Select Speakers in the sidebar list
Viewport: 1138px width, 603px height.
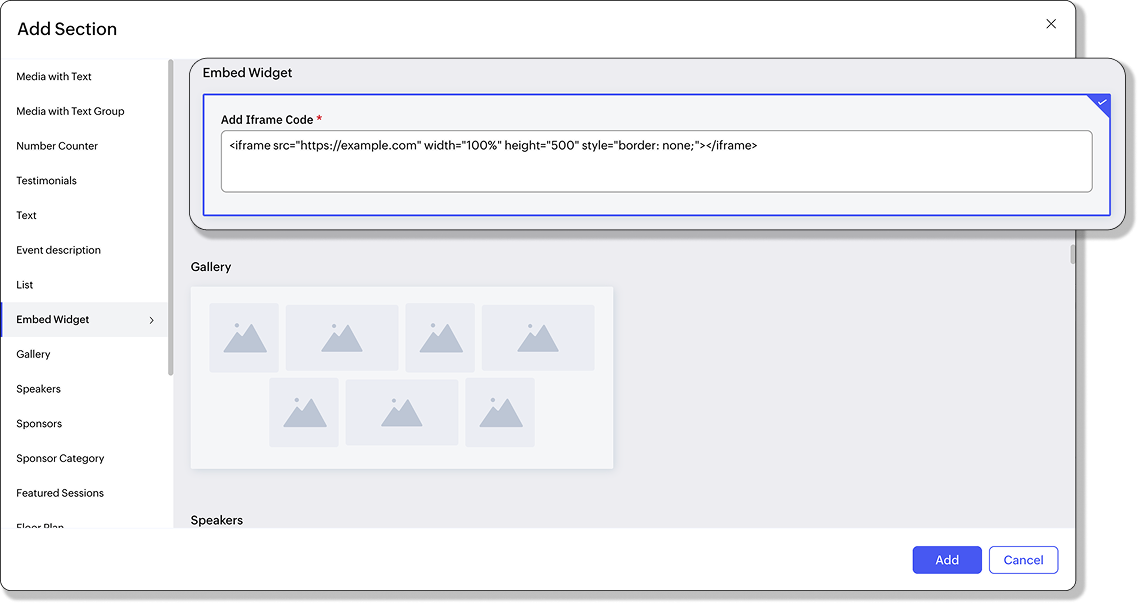pyautogui.click(x=38, y=389)
